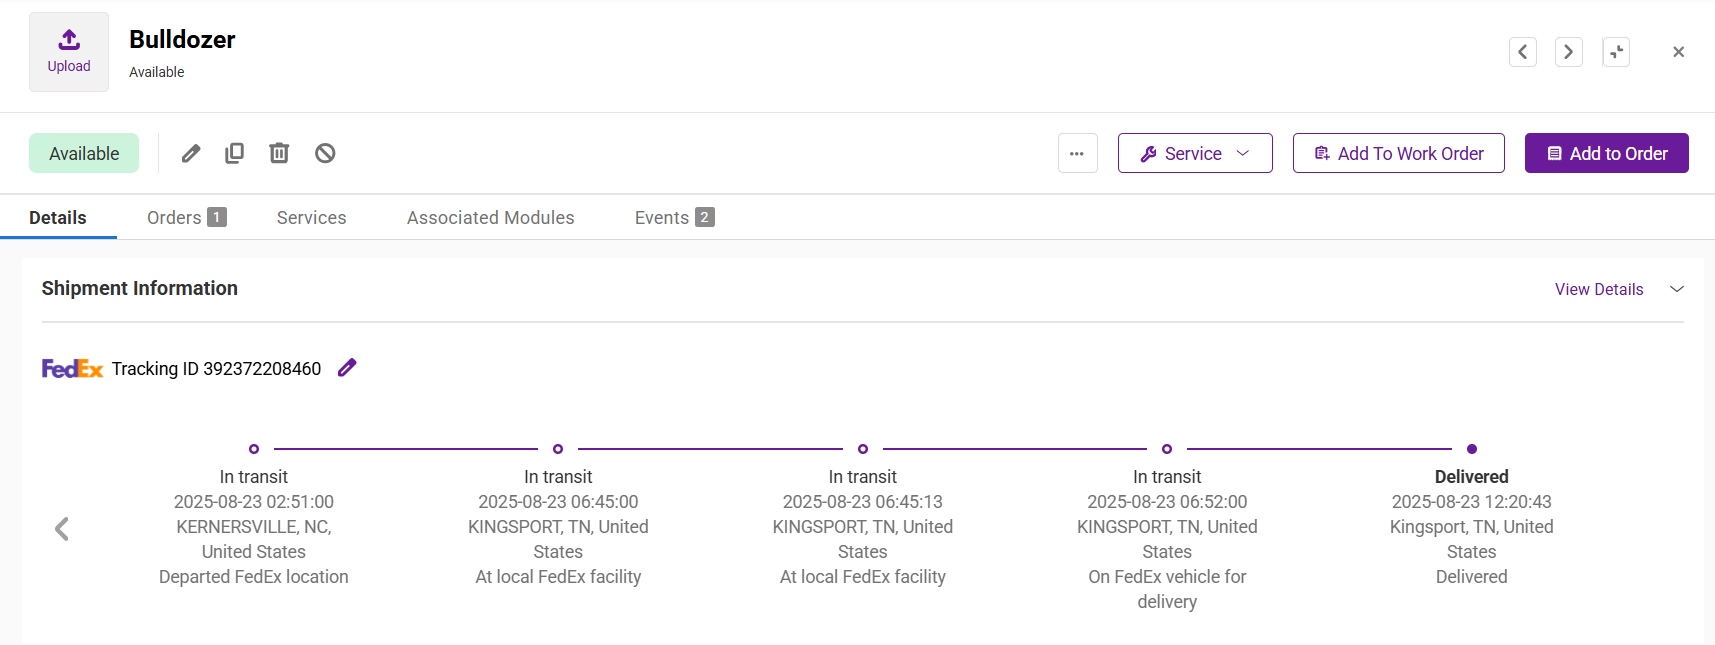Click the Upload icon button

69,52
